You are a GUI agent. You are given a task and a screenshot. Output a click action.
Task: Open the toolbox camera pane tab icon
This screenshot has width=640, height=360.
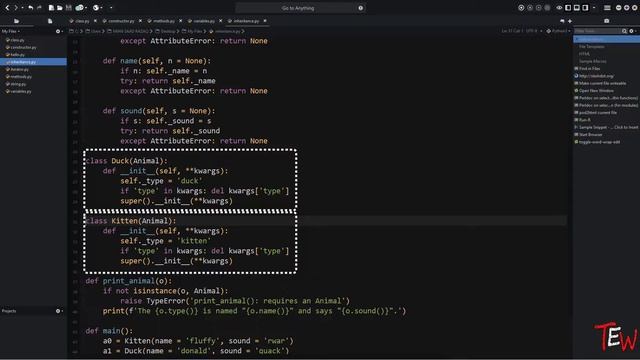(607, 21)
